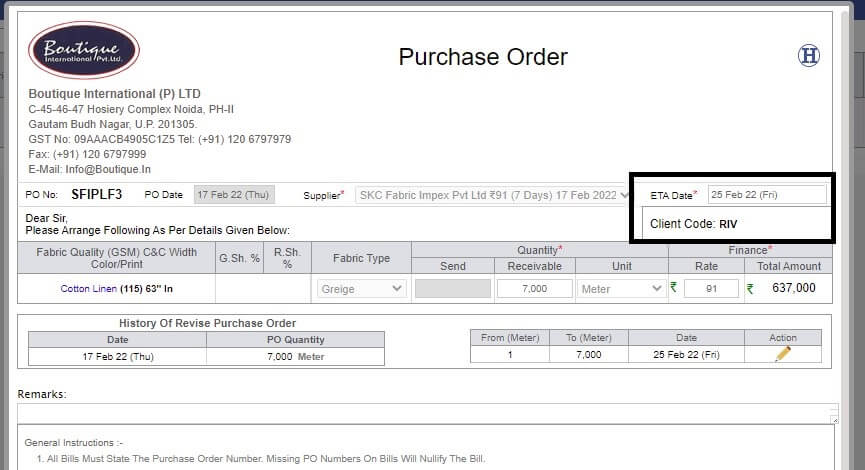The width and height of the screenshot is (865, 470).
Task: Open the Unit Meter dropdown
Action: tap(621, 289)
